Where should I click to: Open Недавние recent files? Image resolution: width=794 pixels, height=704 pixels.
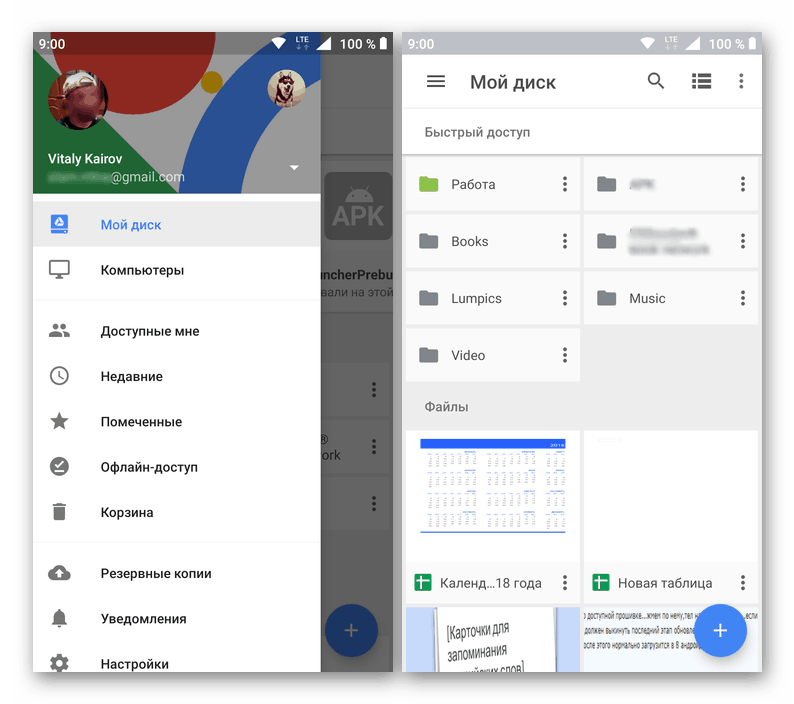[177, 376]
